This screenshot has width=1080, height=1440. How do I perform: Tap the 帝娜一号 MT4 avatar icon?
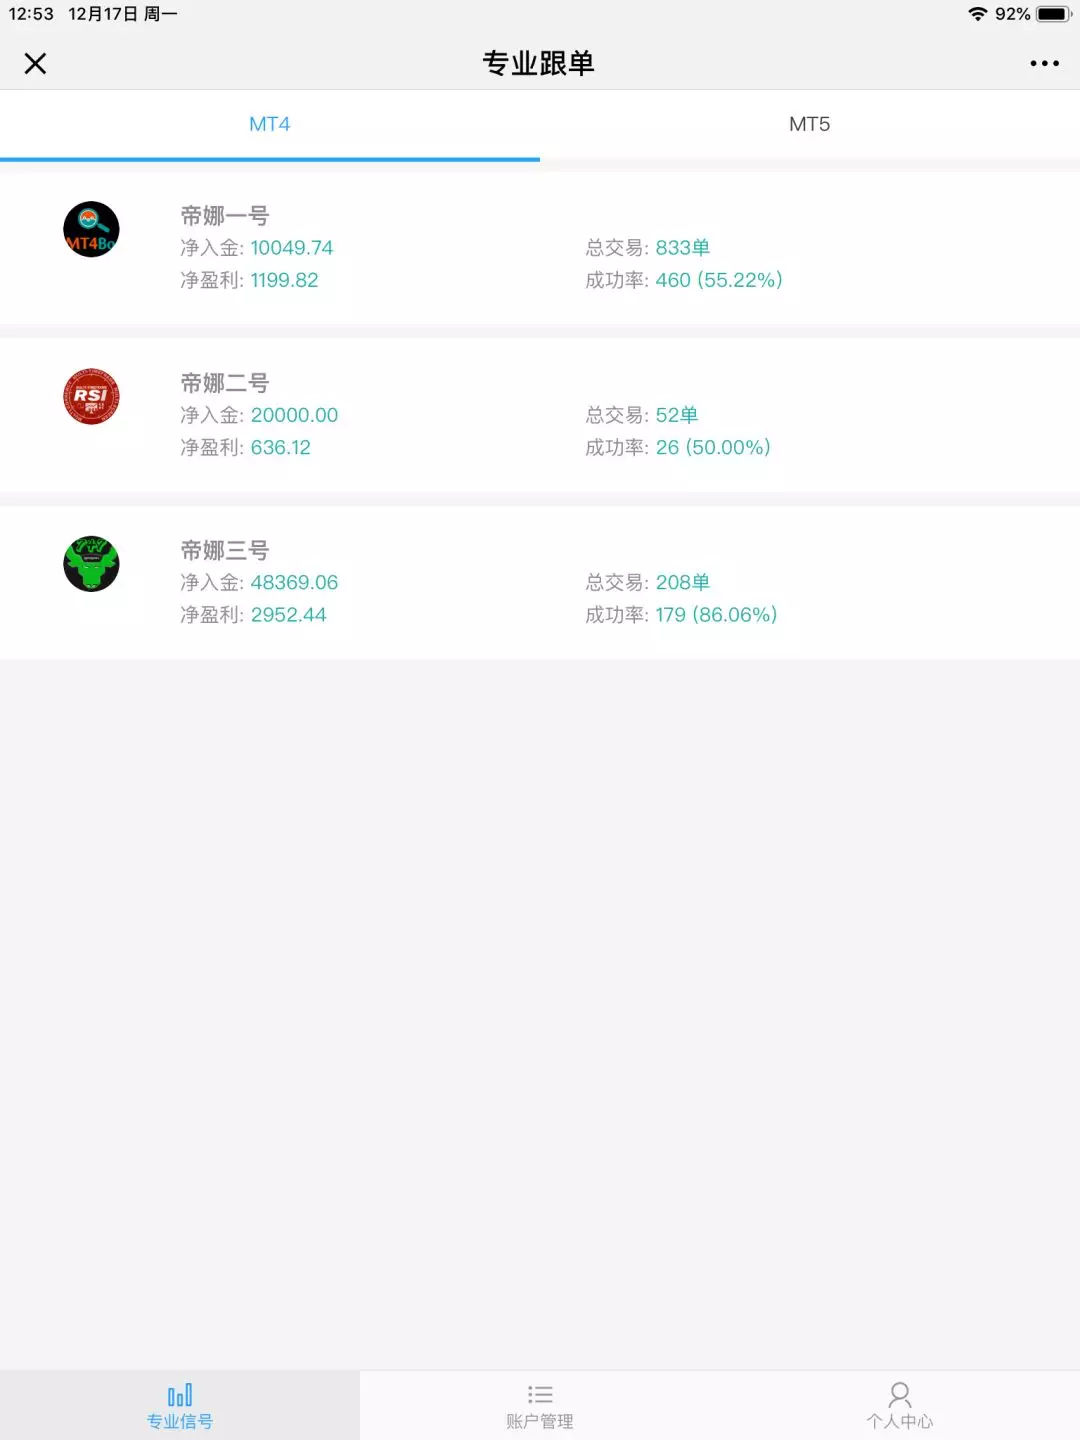pyautogui.click(x=91, y=230)
